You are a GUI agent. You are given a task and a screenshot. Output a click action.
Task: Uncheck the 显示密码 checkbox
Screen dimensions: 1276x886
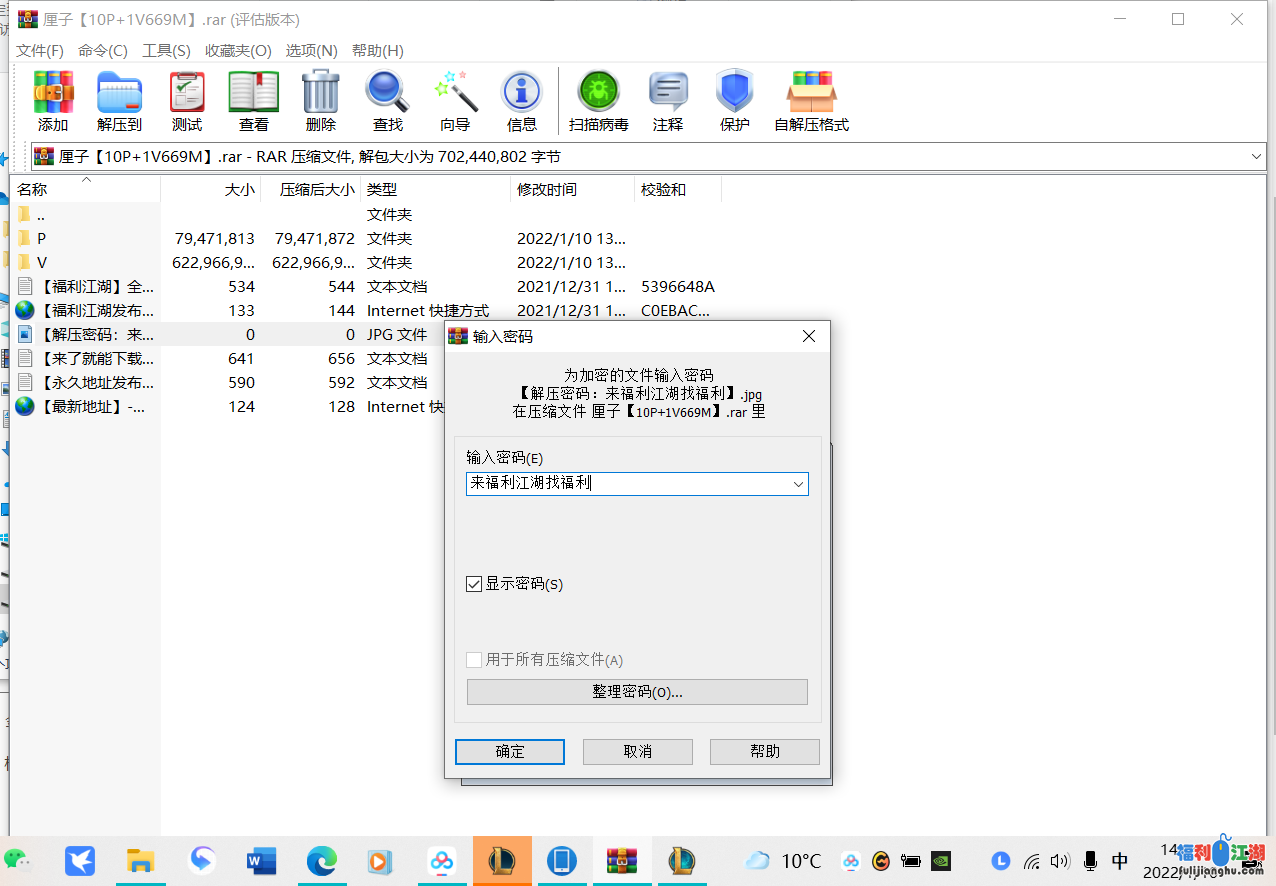coord(475,584)
